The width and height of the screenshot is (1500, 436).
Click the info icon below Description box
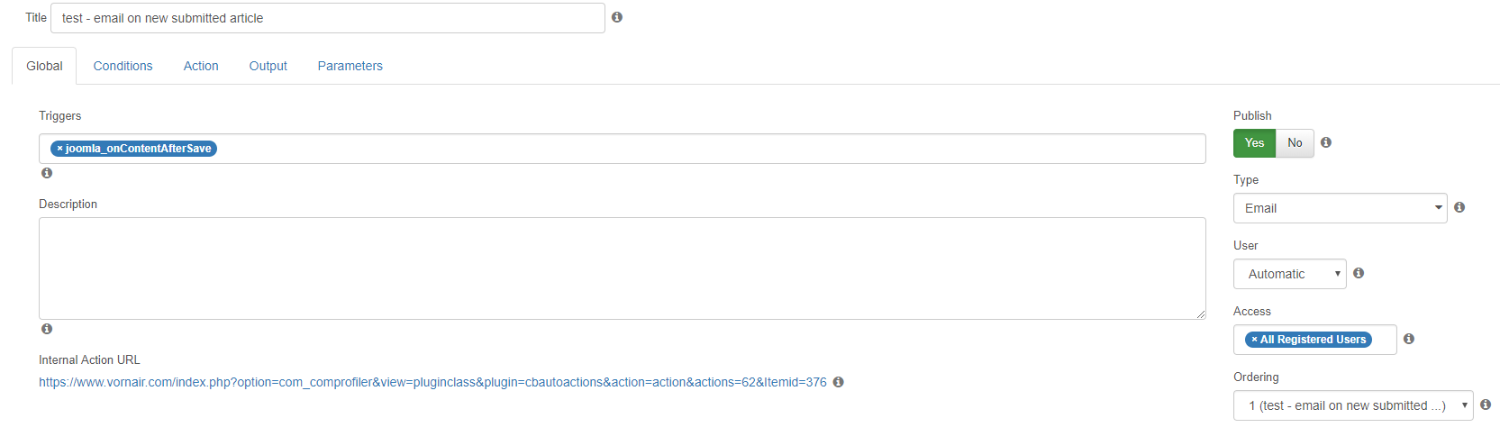pos(46,329)
